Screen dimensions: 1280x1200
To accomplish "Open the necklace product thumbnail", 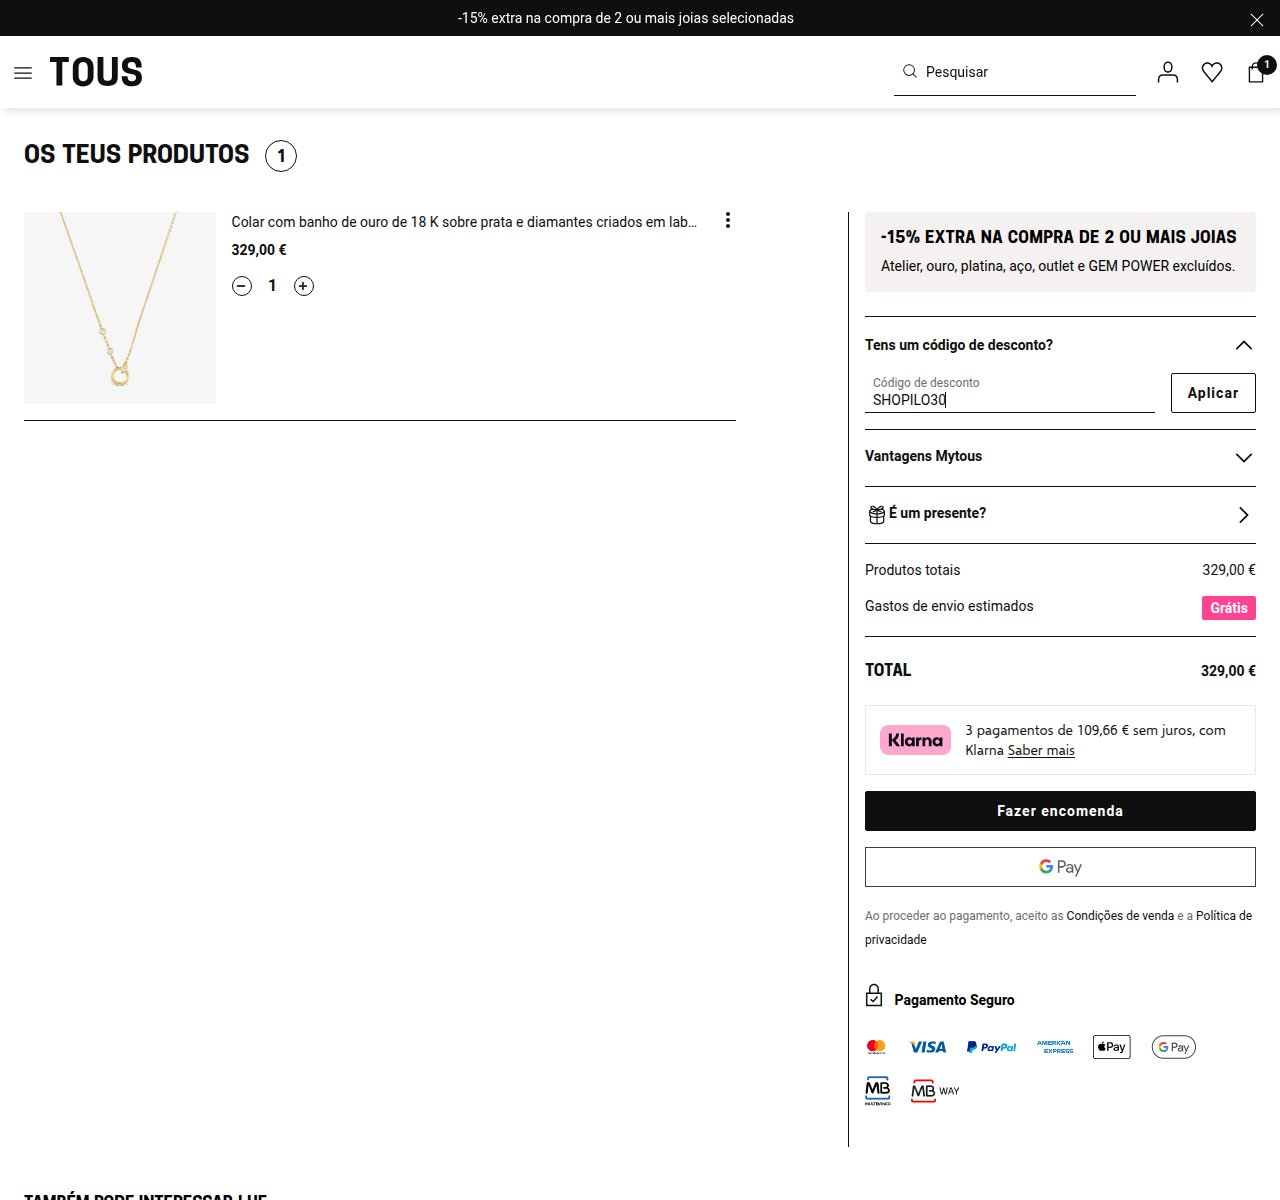I will tap(120, 308).
